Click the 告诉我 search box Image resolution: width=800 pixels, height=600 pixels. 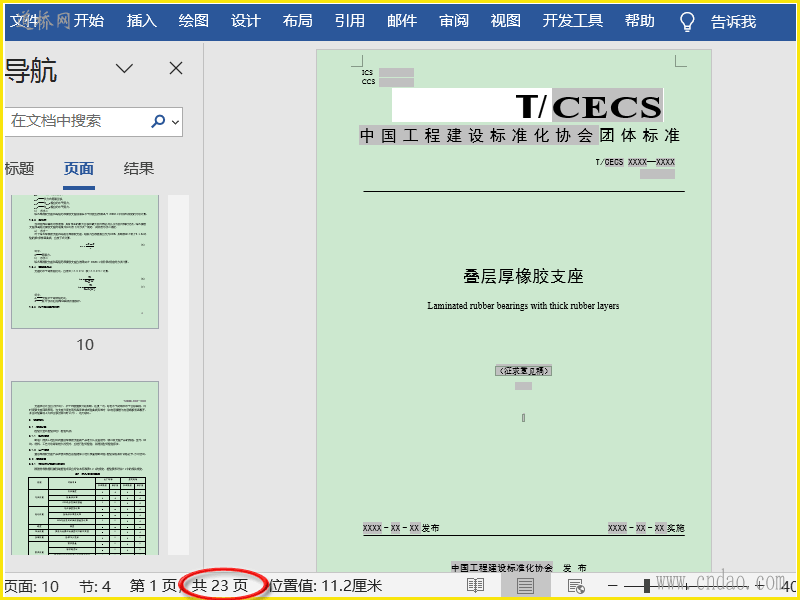coord(733,21)
